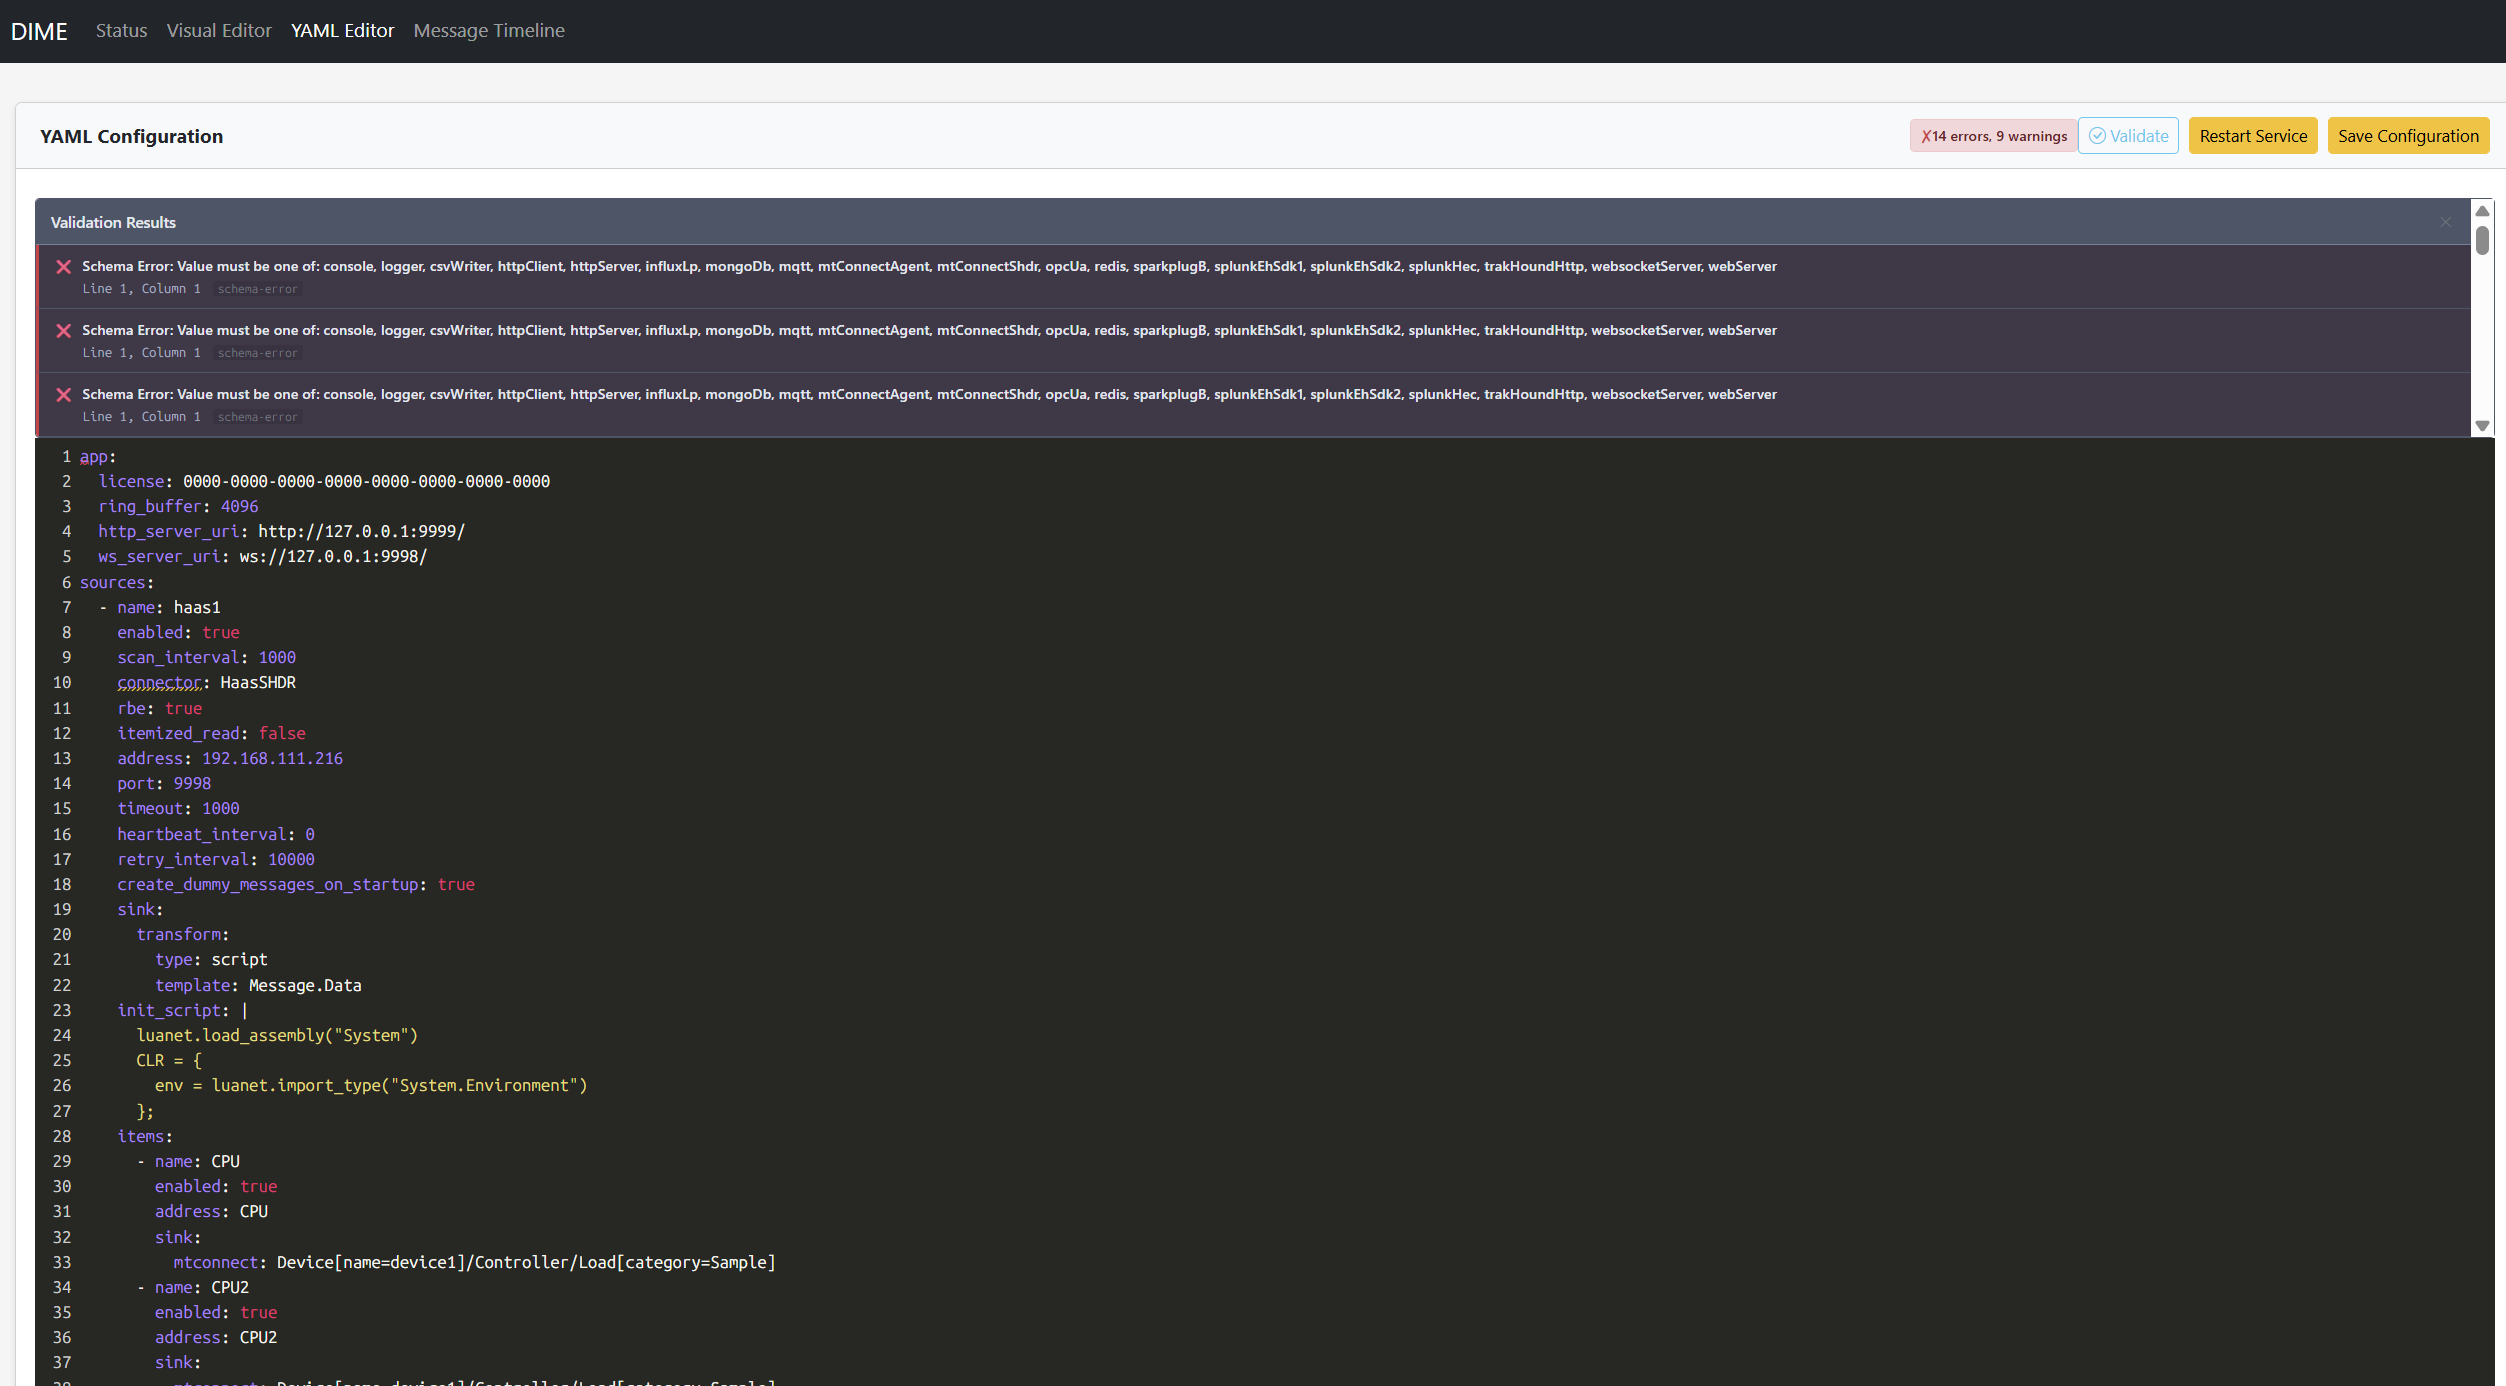This screenshot has width=2506, height=1386.
Task: Click 'template: Message.Data' line
Action: click(x=258, y=986)
